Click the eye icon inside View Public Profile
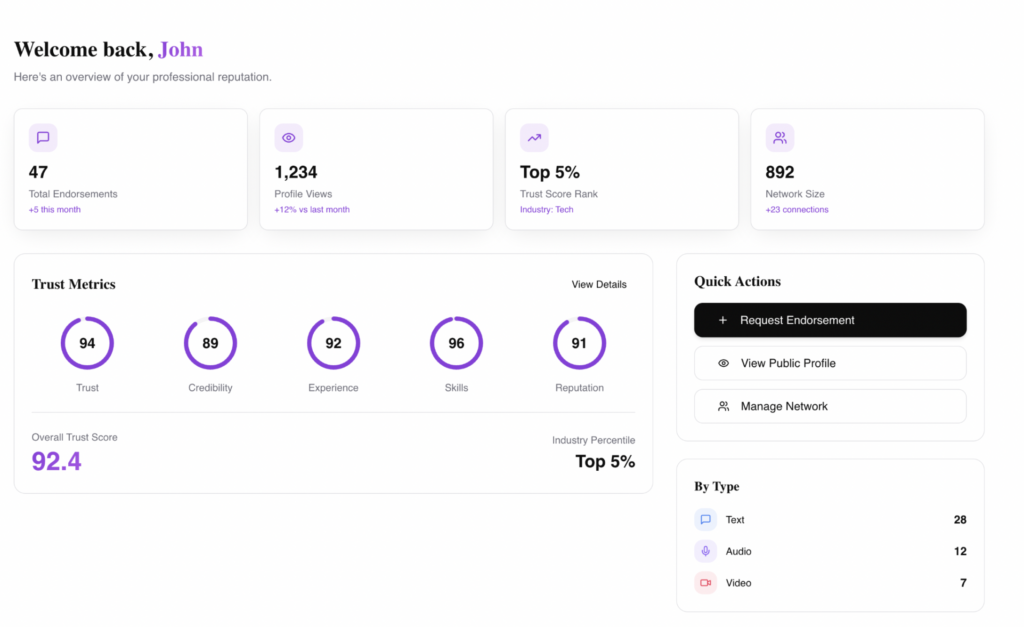Viewport: 1024px width, 627px height. click(723, 363)
